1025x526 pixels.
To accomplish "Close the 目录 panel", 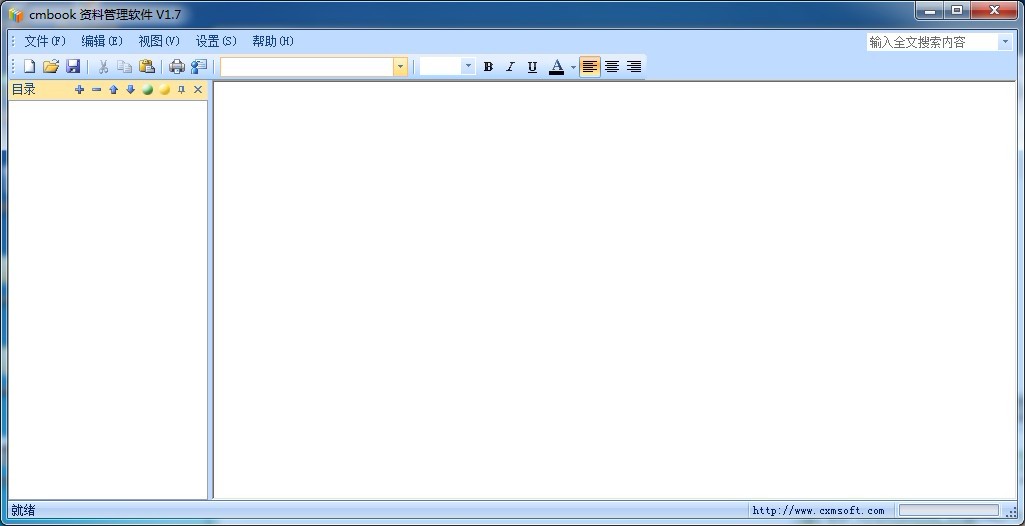I will point(198,90).
